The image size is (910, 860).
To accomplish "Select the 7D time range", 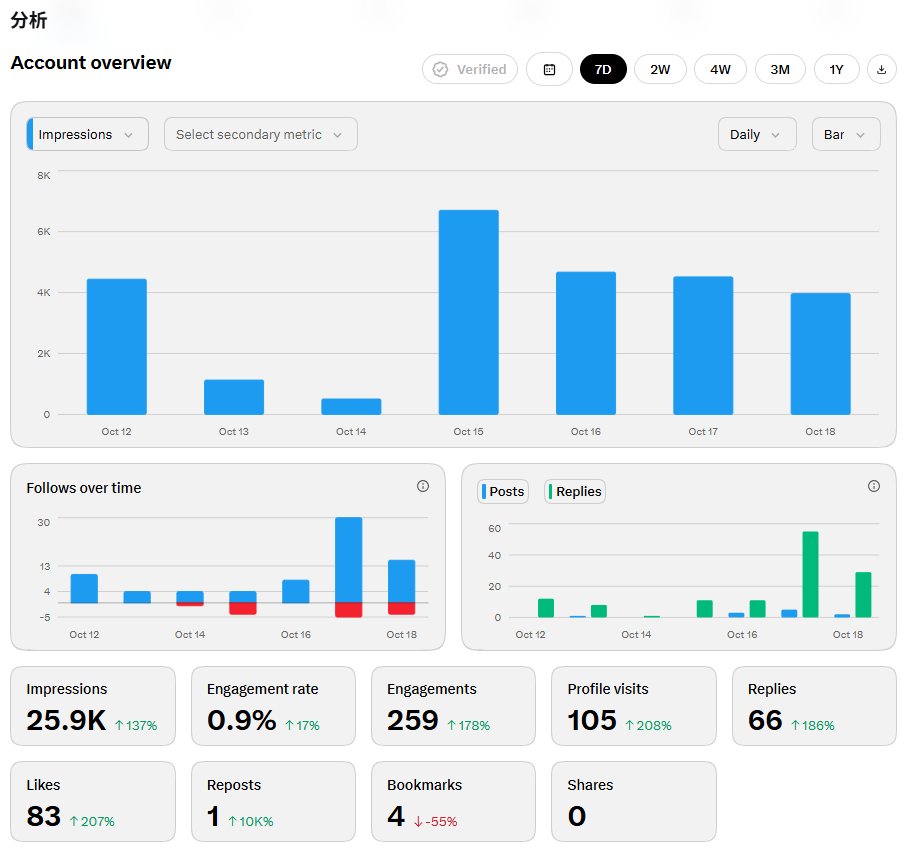I will tap(603, 70).
